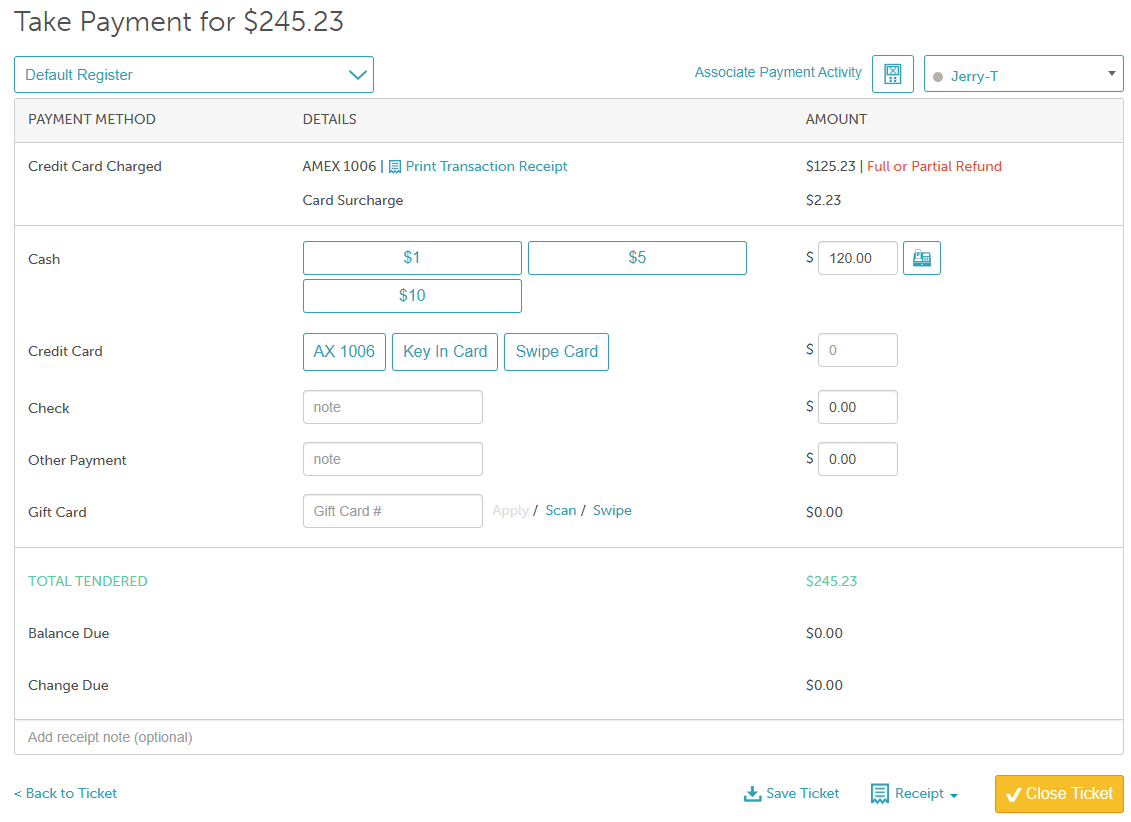Focus the Gift Card number field

pyautogui.click(x=392, y=511)
